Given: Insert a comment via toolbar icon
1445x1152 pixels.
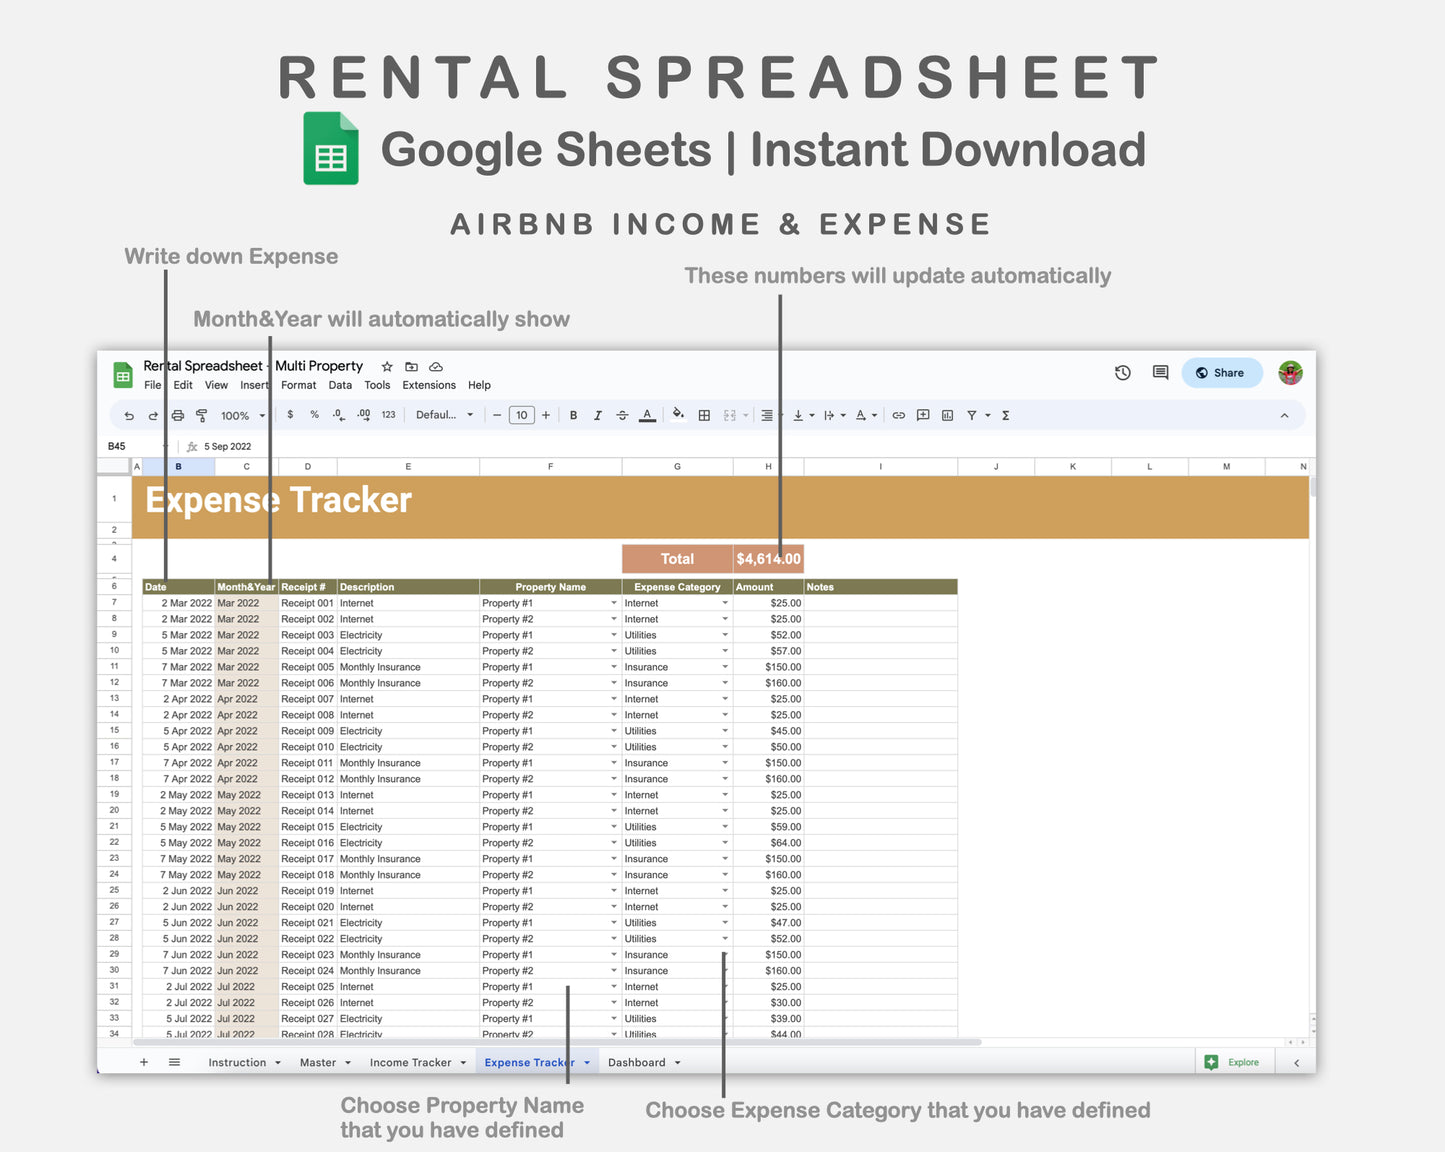Looking at the screenshot, I should coord(922,415).
